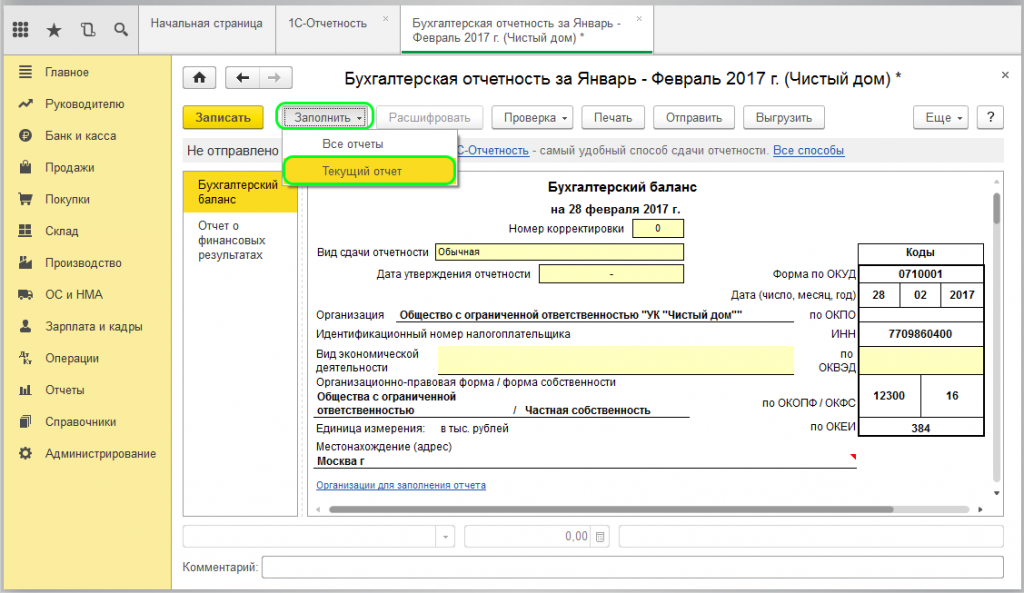Click the Москва г address line
The height and width of the screenshot is (593, 1024).
[586, 461]
